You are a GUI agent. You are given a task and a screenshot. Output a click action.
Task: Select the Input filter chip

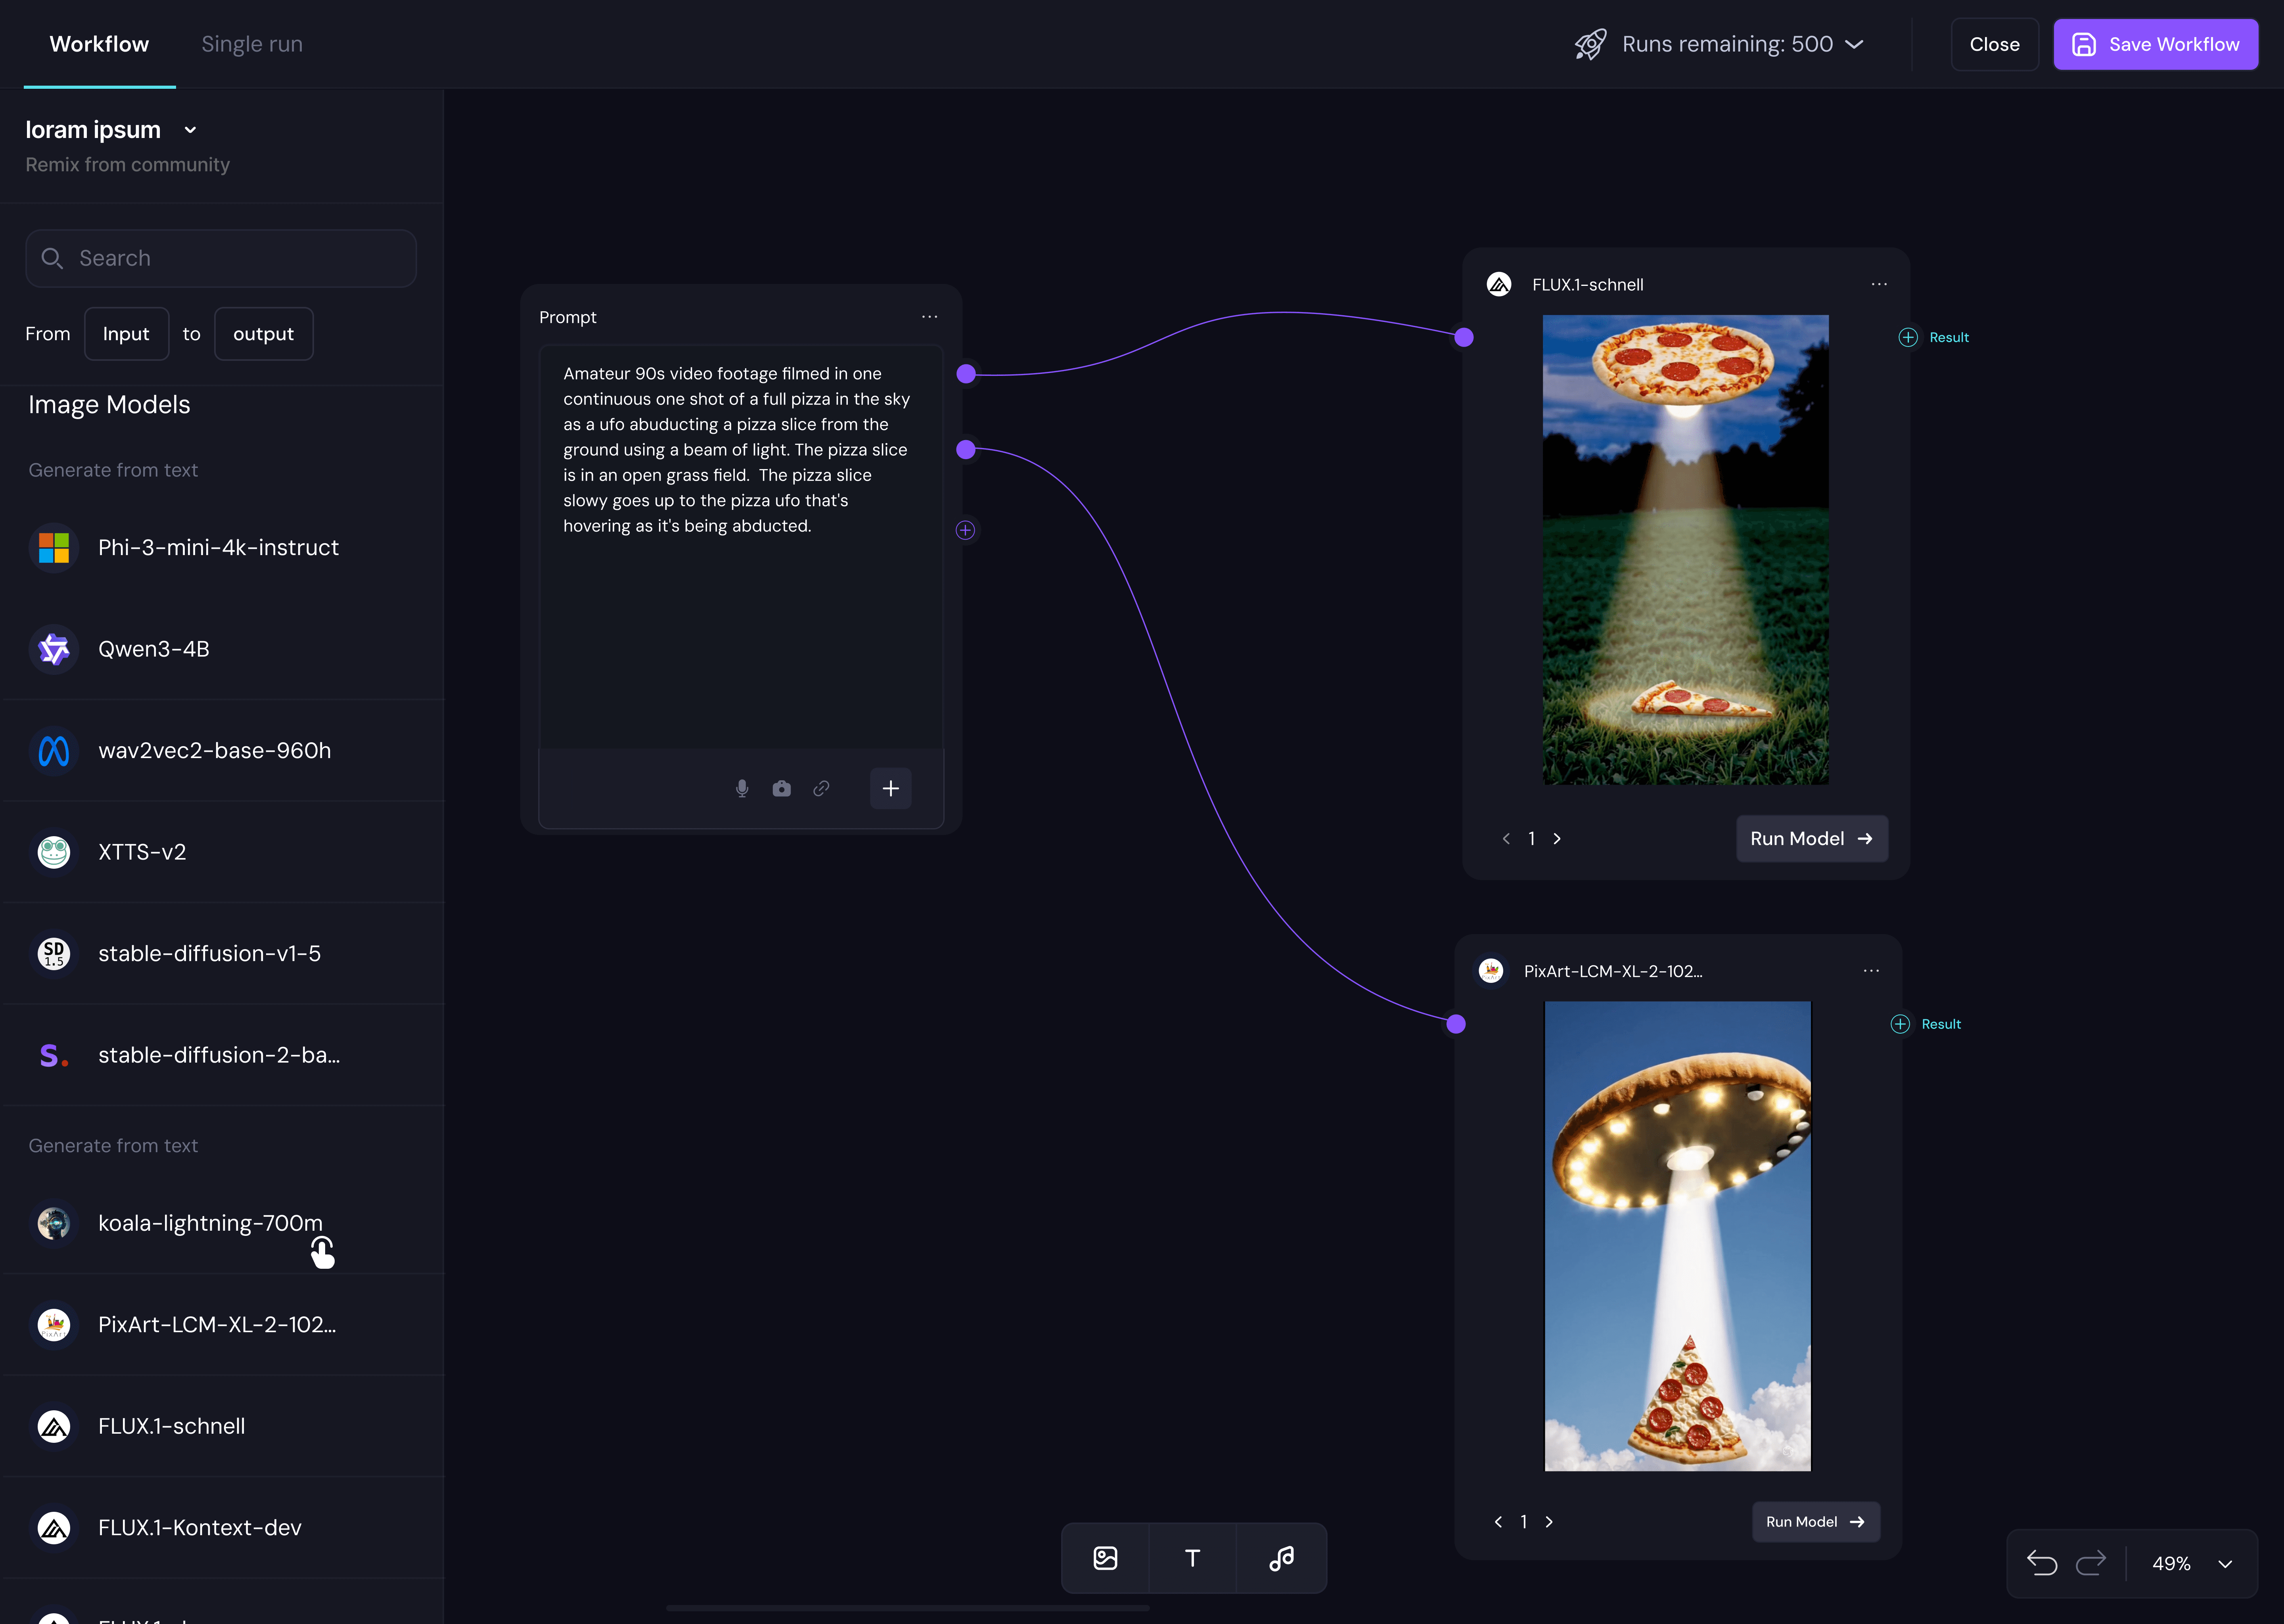point(126,334)
